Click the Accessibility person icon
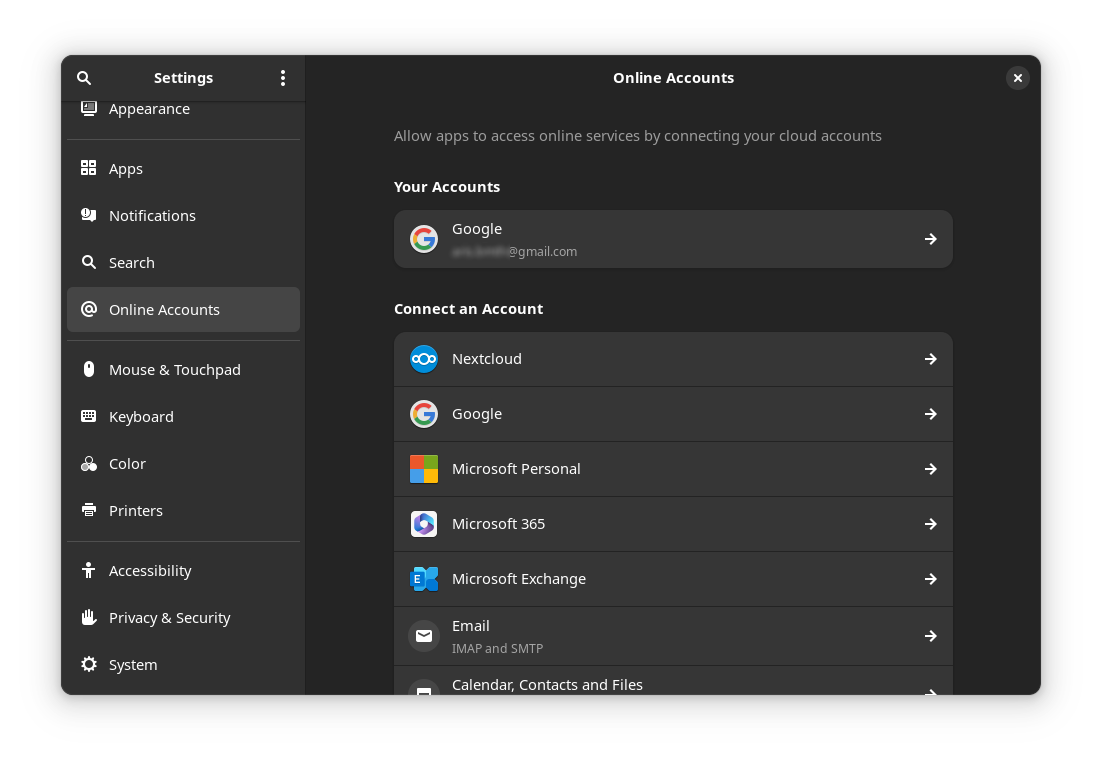The height and width of the screenshot is (762, 1102). pyautogui.click(x=89, y=570)
